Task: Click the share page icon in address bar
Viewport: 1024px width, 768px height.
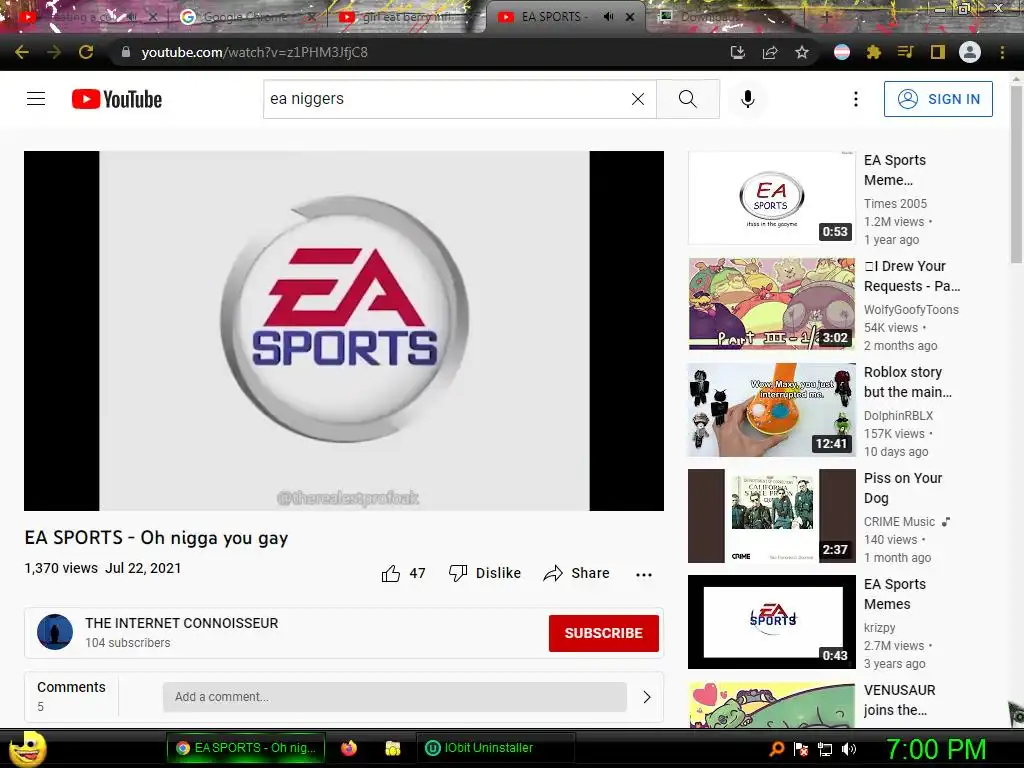Action: [770, 52]
